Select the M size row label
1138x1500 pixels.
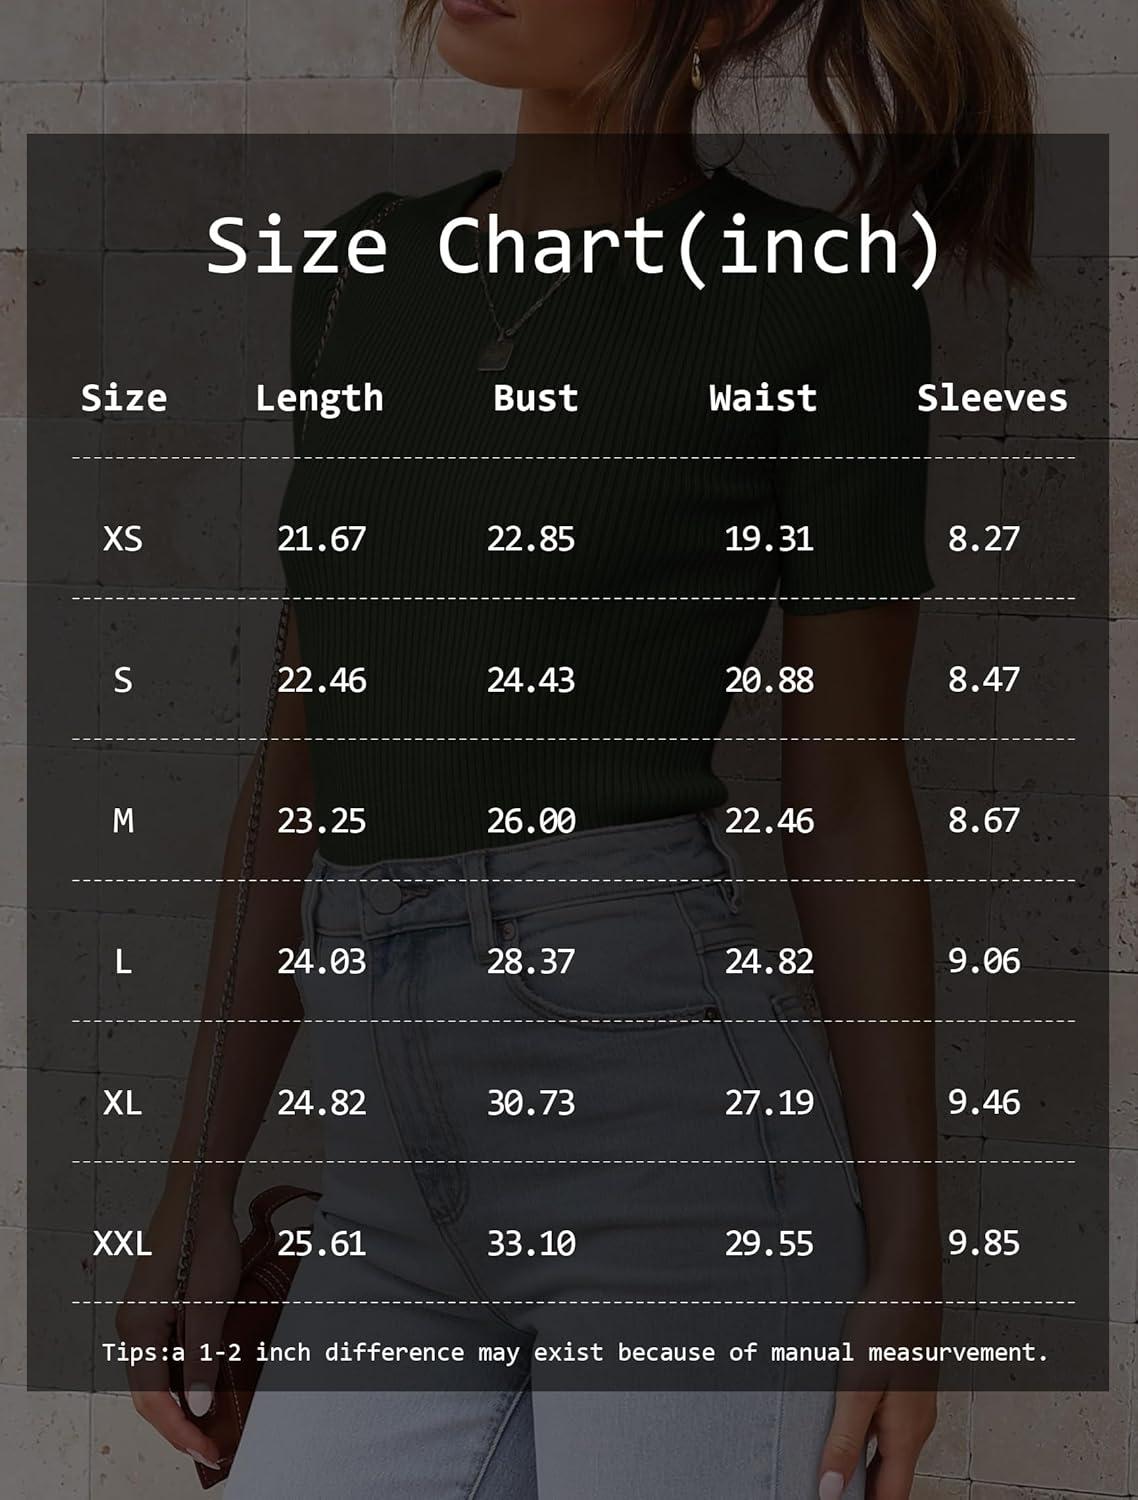click(123, 821)
